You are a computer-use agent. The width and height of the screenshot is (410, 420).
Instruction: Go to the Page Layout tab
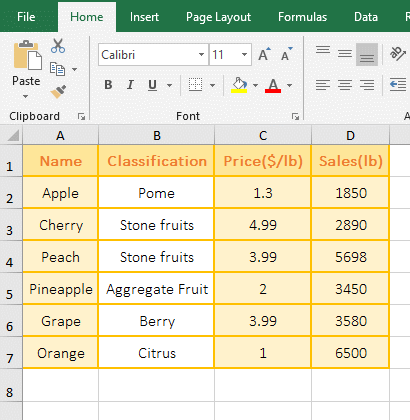pos(218,17)
